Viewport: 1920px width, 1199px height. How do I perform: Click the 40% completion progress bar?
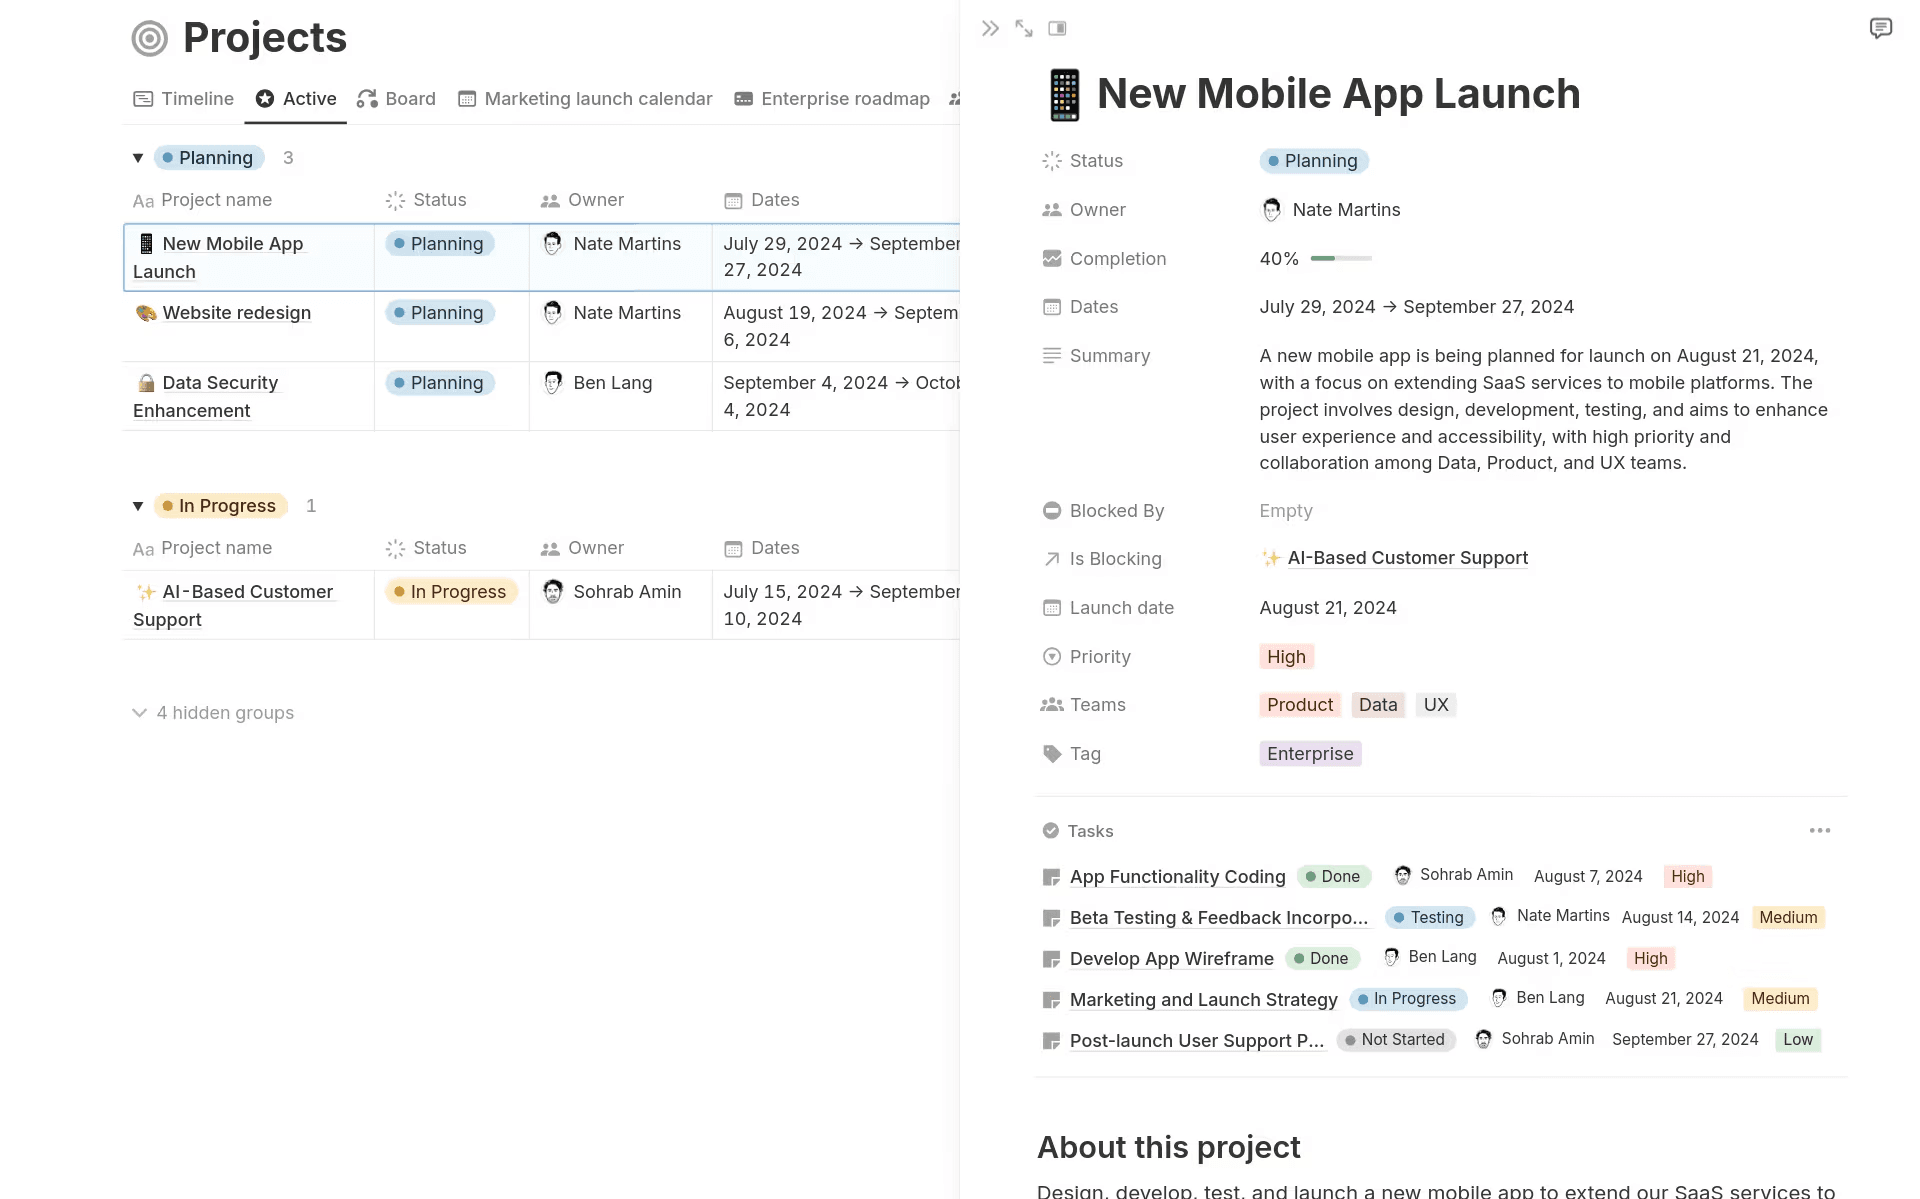pos(1341,257)
